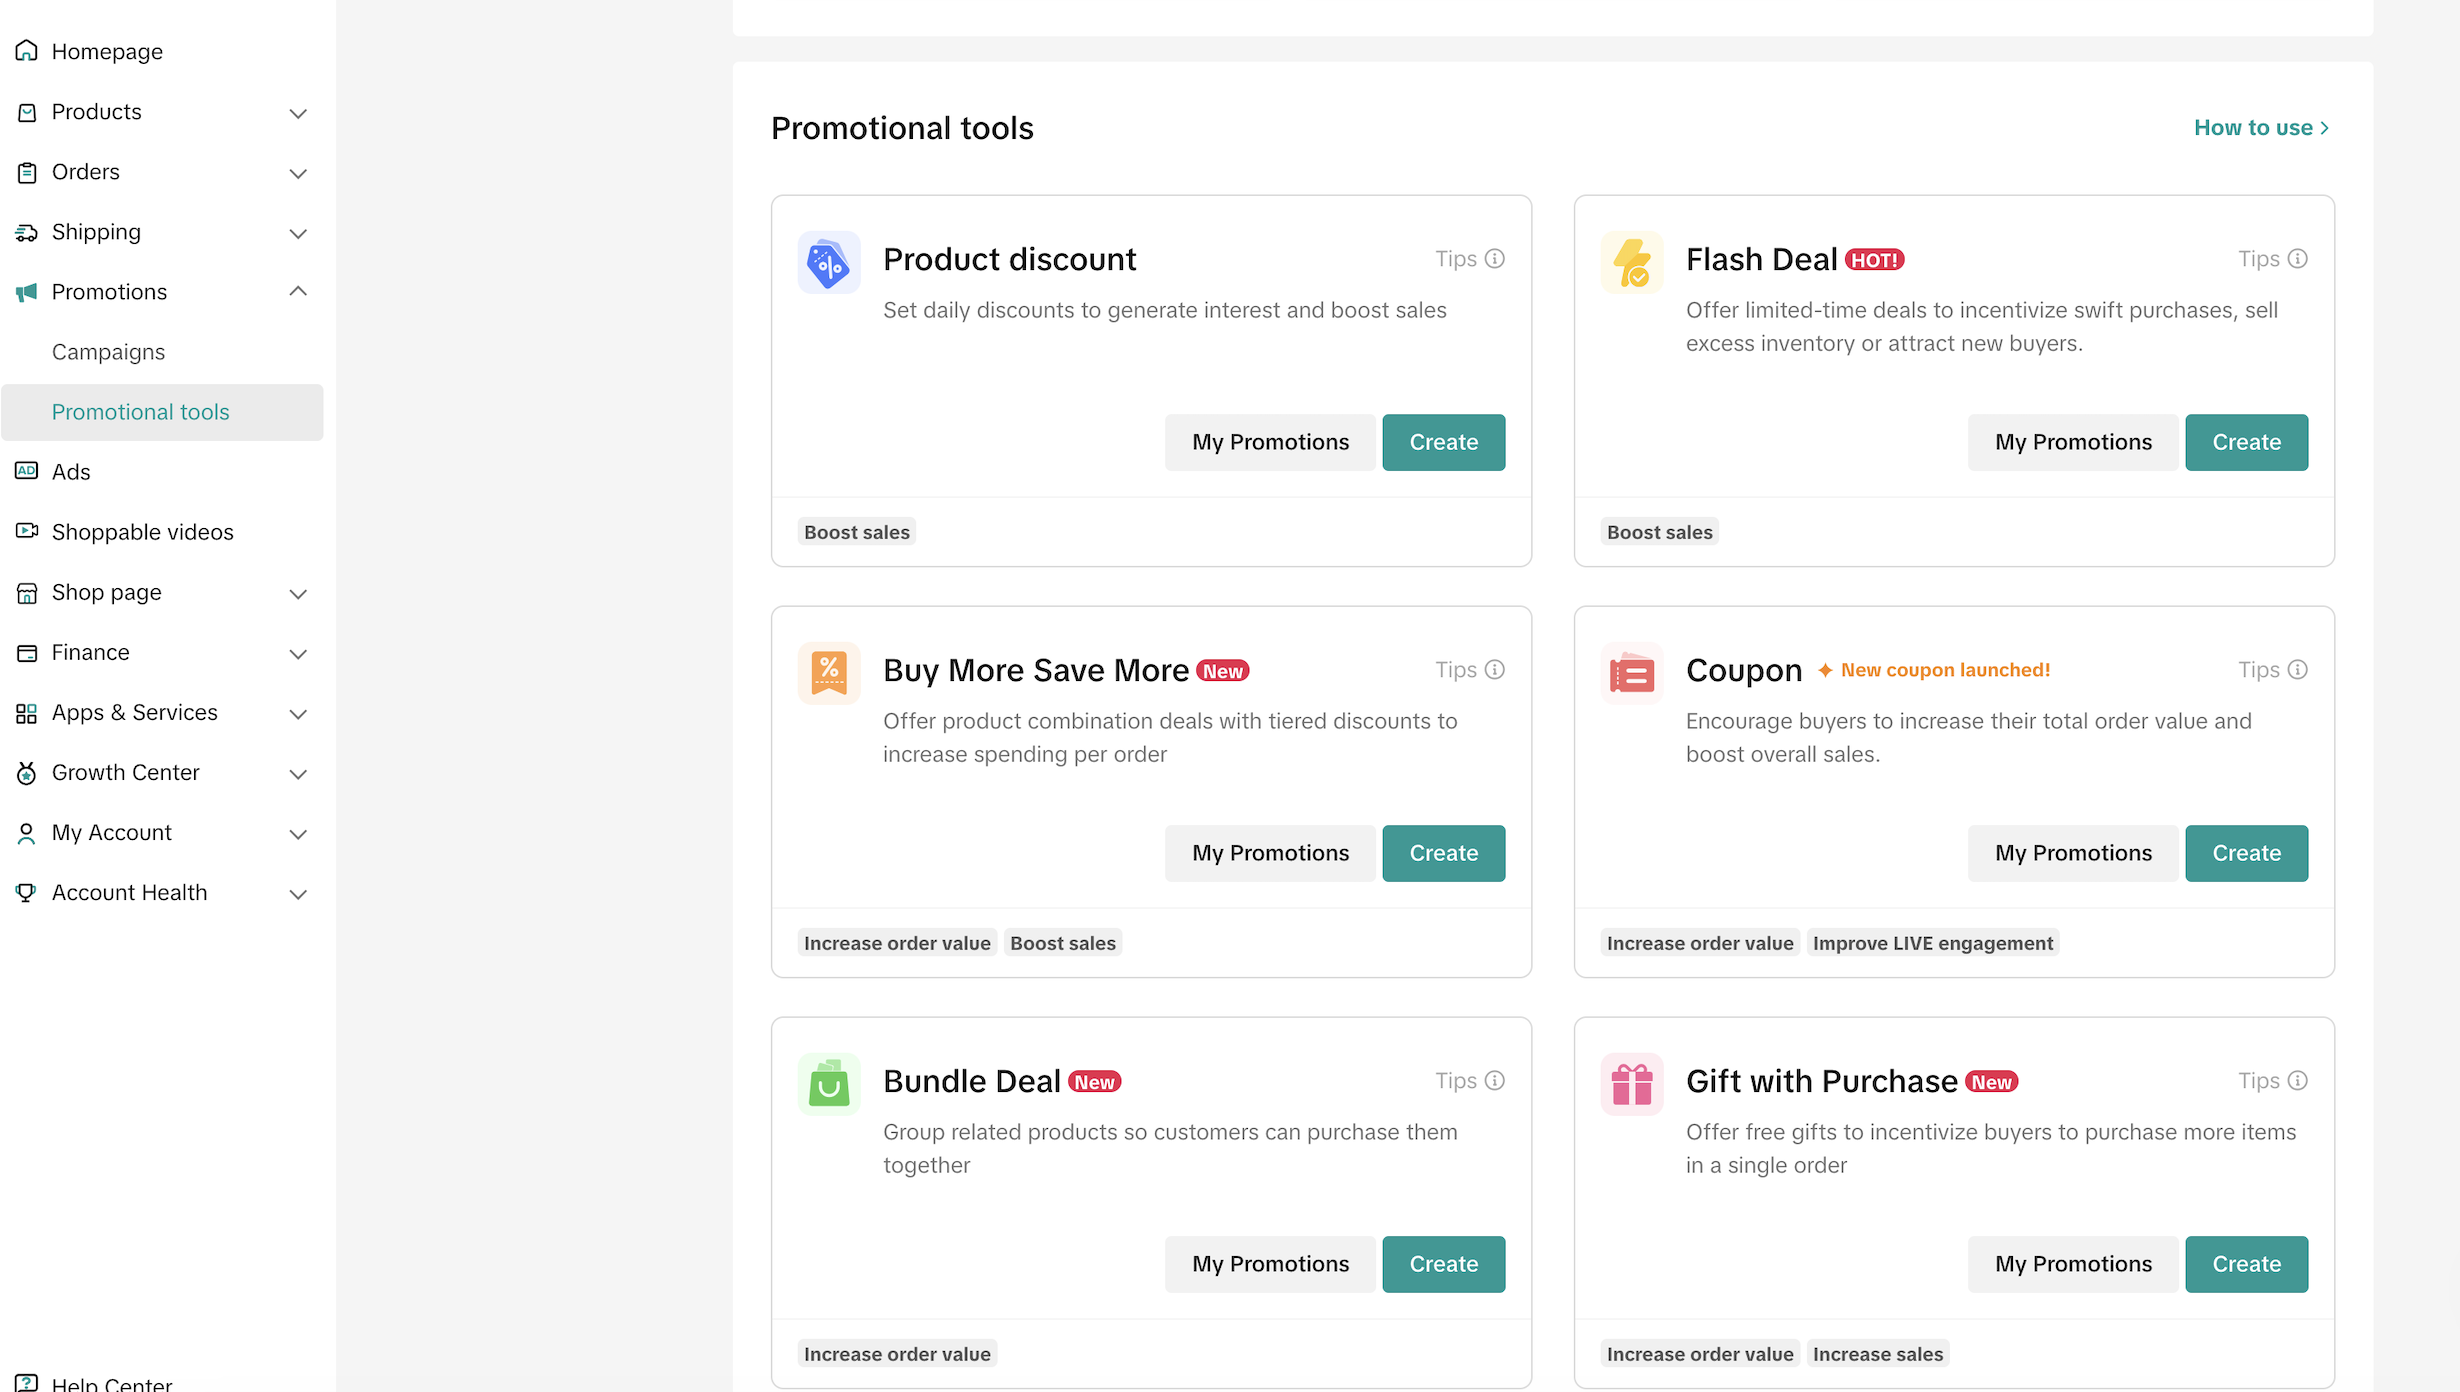The width and height of the screenshot is (2460, 1392).
Task: Click the Buy More Save More icon
Action: point(828,673)
